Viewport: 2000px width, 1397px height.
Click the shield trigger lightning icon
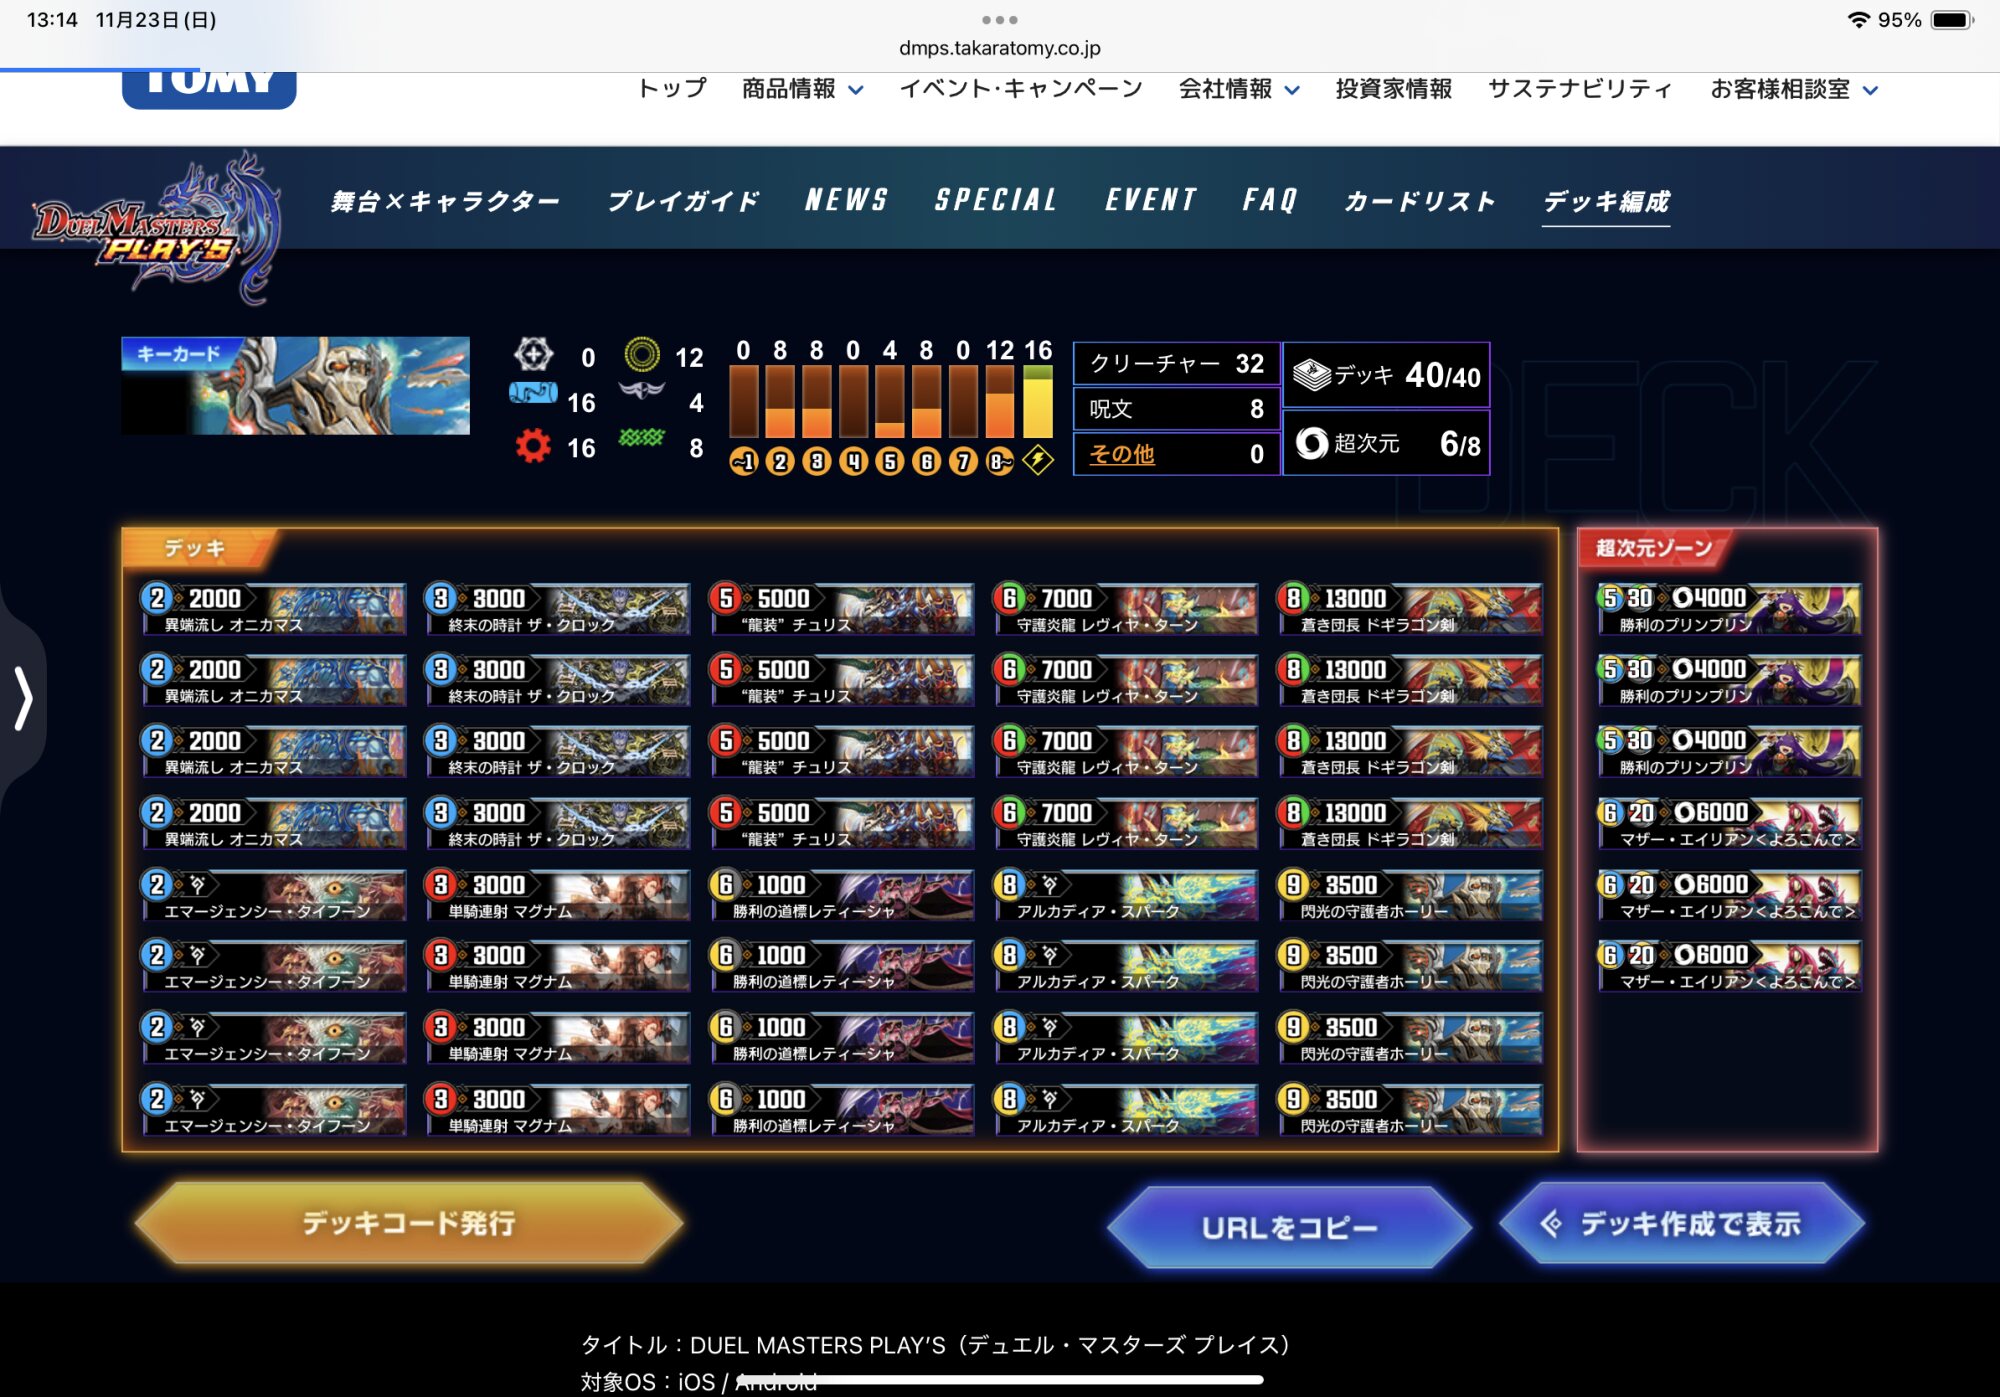point(1038,461)
